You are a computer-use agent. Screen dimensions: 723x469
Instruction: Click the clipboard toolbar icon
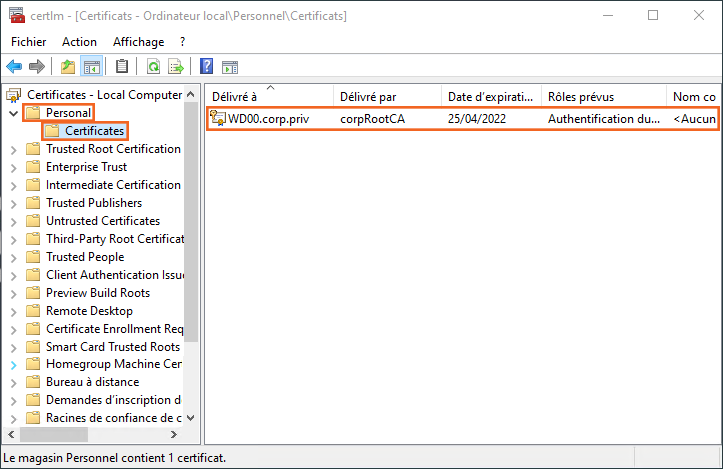point(122,67)
